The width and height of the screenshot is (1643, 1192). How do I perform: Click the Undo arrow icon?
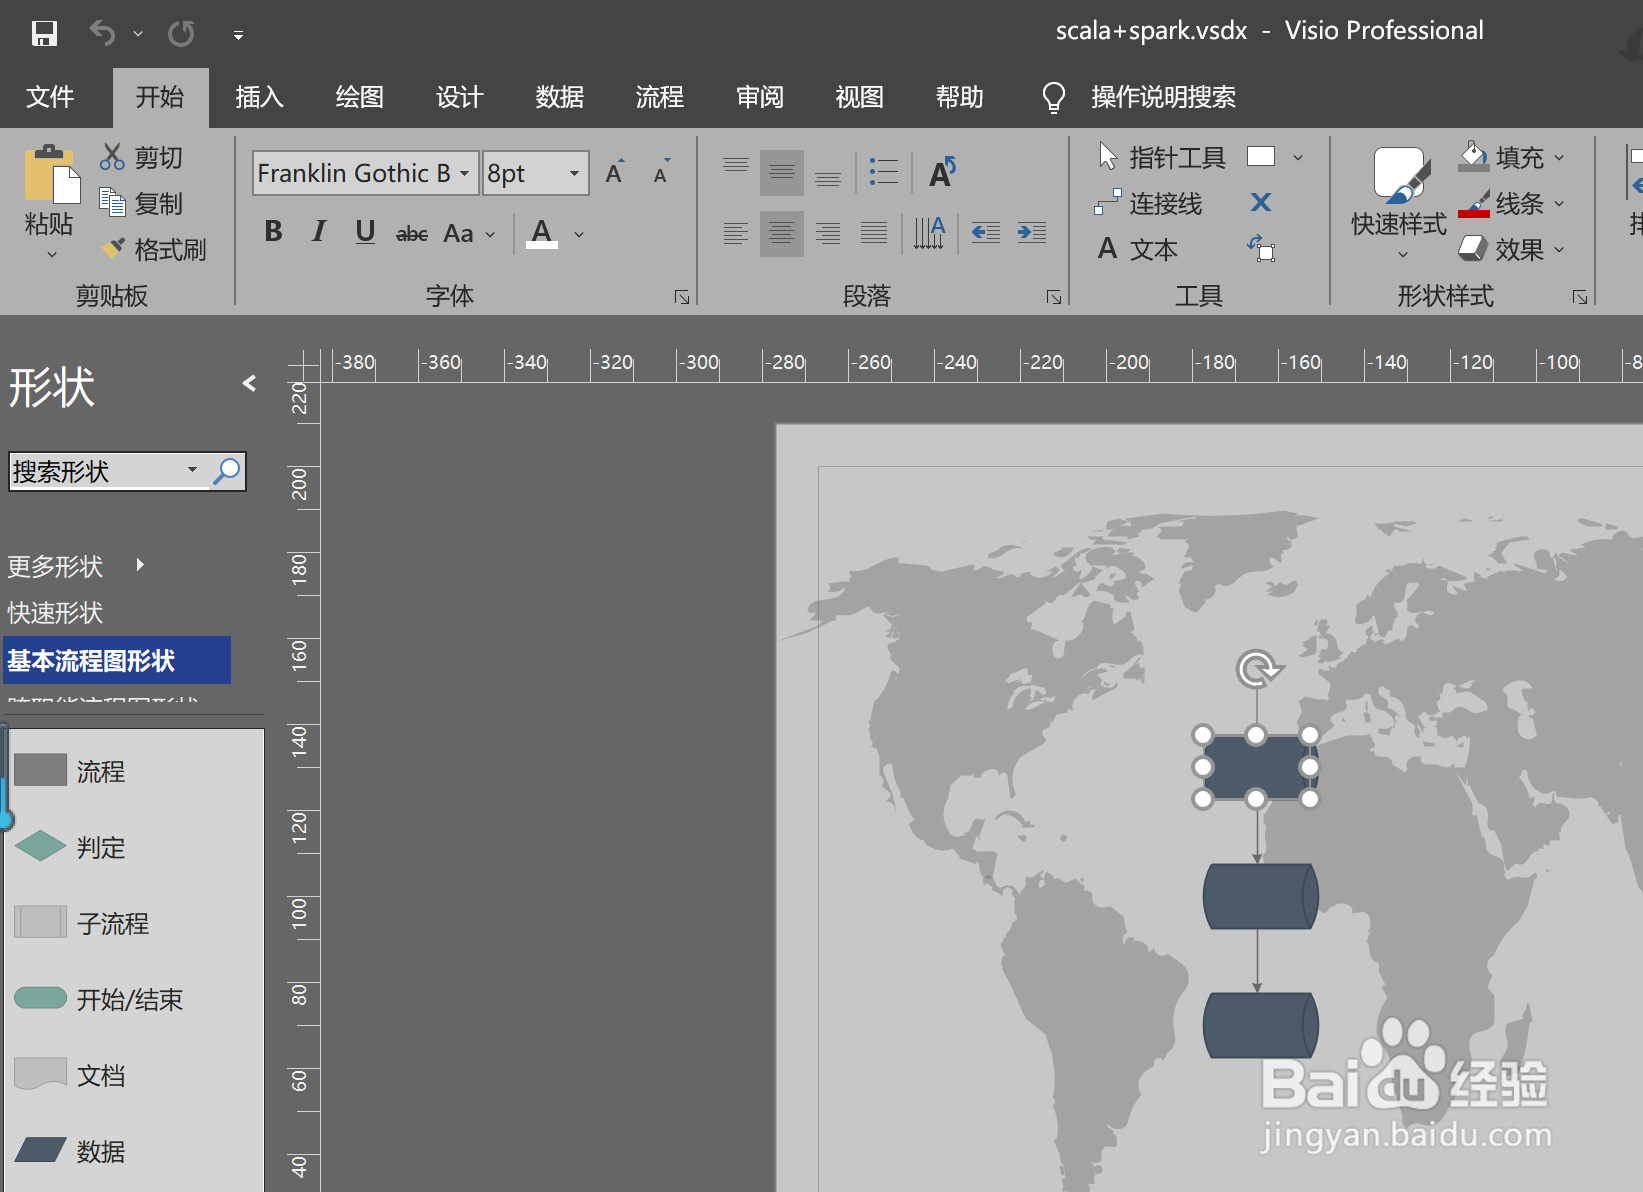point(102,33)
